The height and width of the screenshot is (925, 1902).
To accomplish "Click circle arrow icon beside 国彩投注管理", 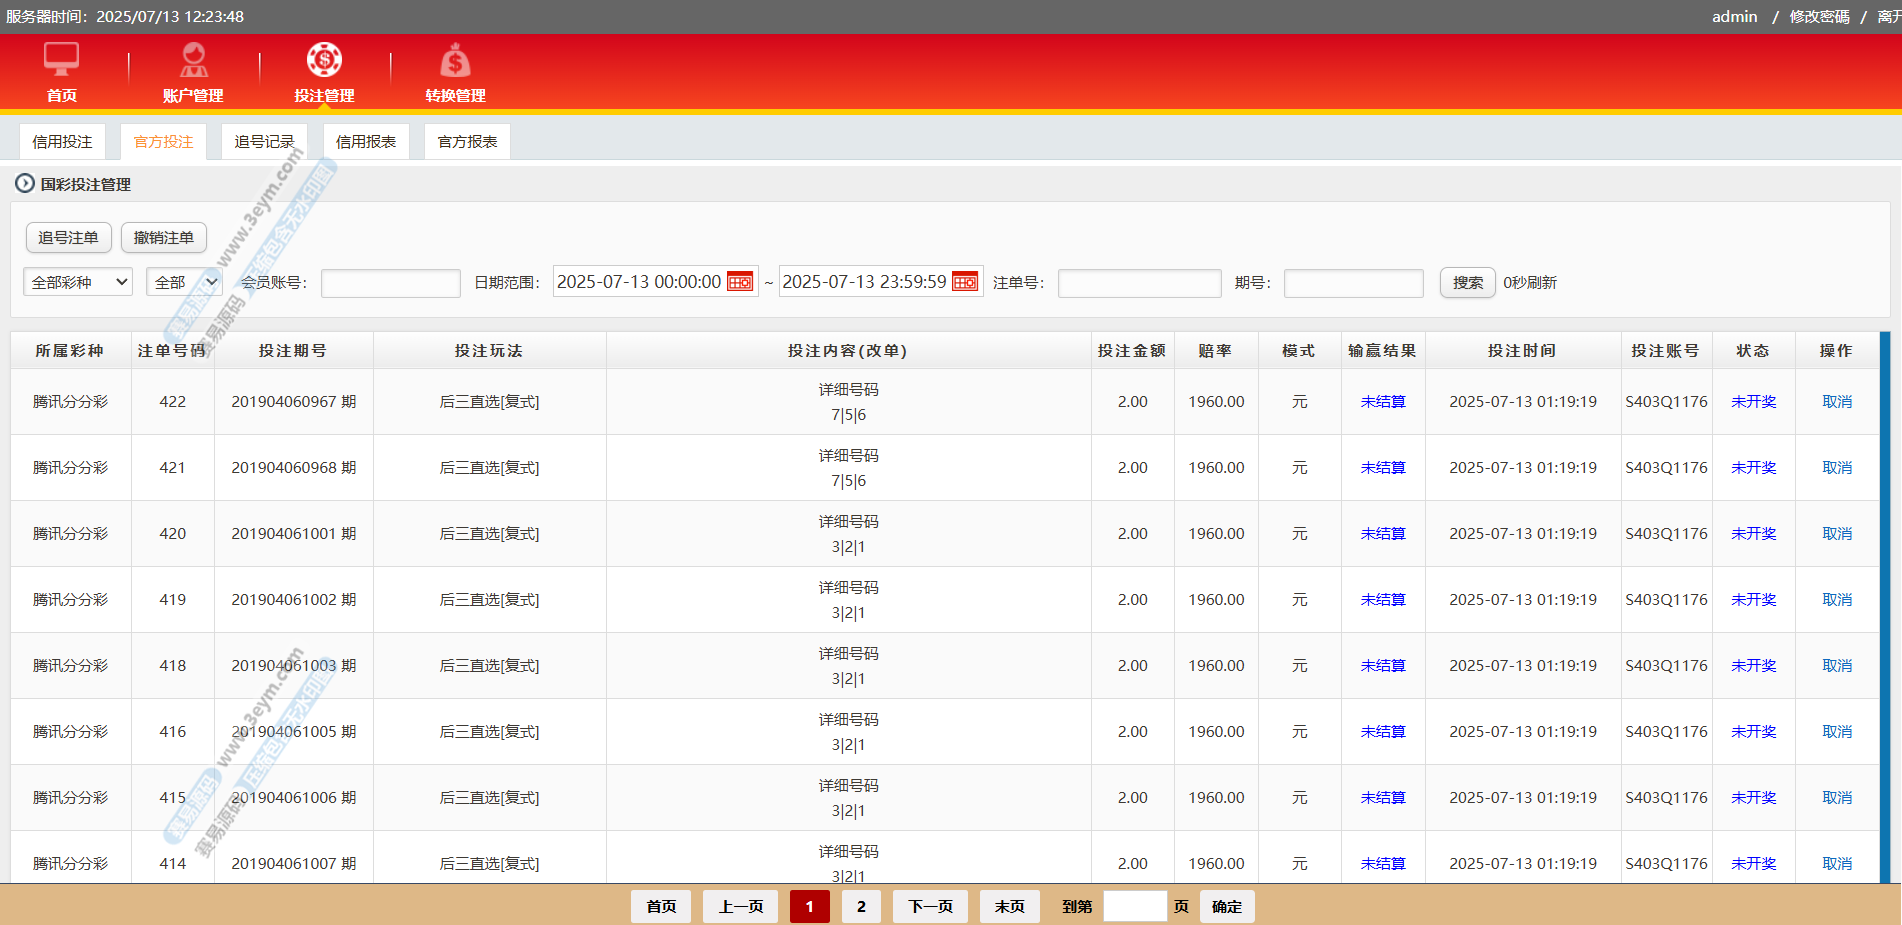I will tap(25, 184).
